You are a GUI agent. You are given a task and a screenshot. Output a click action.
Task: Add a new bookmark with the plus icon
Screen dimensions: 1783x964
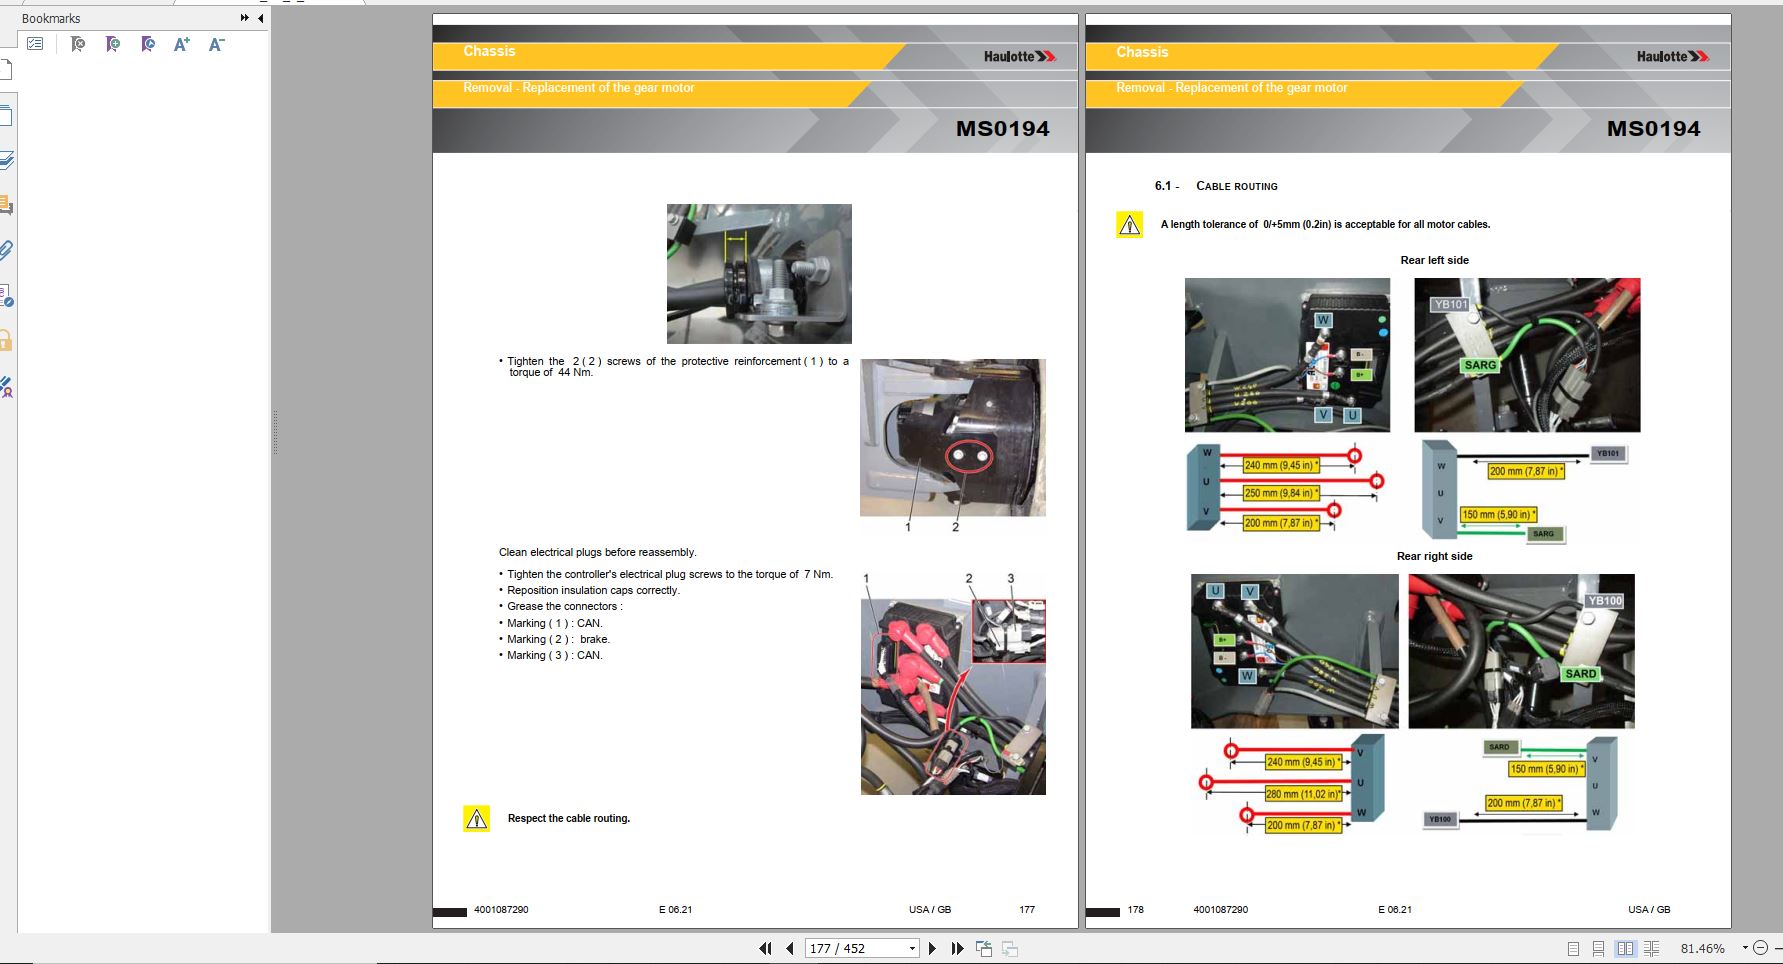113,44
